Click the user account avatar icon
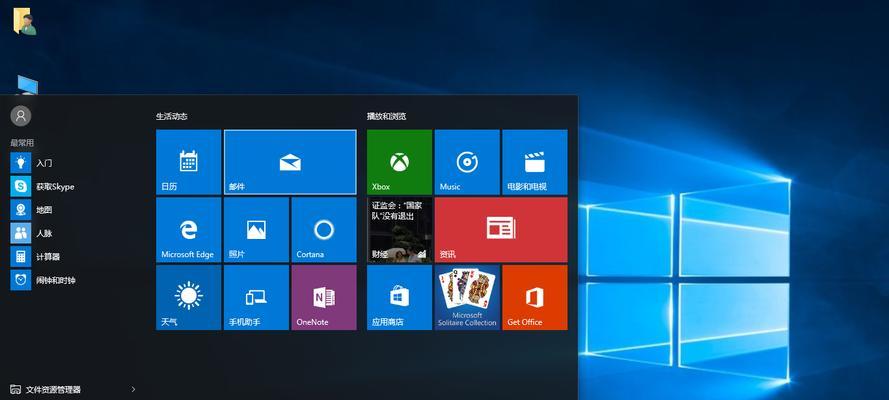The height and width of the screenshot is (400, 889). point(21,116)
